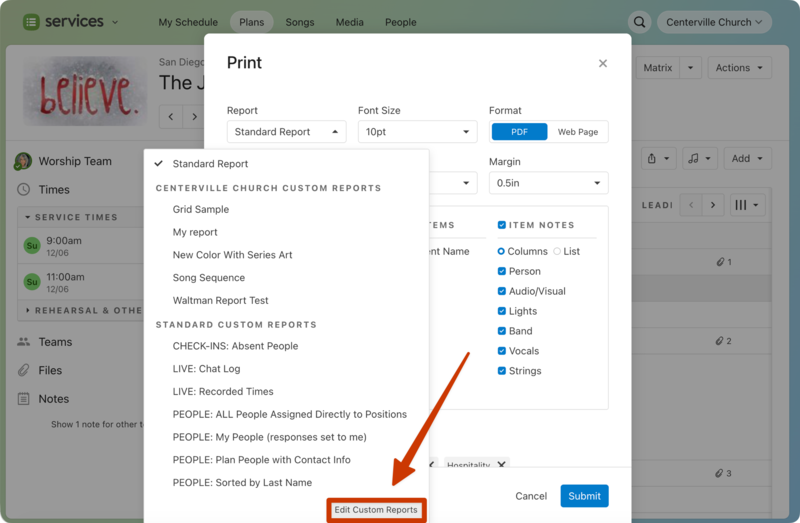
Task: Click previous arrow beside LEADI header
Action: click(691, 205)
